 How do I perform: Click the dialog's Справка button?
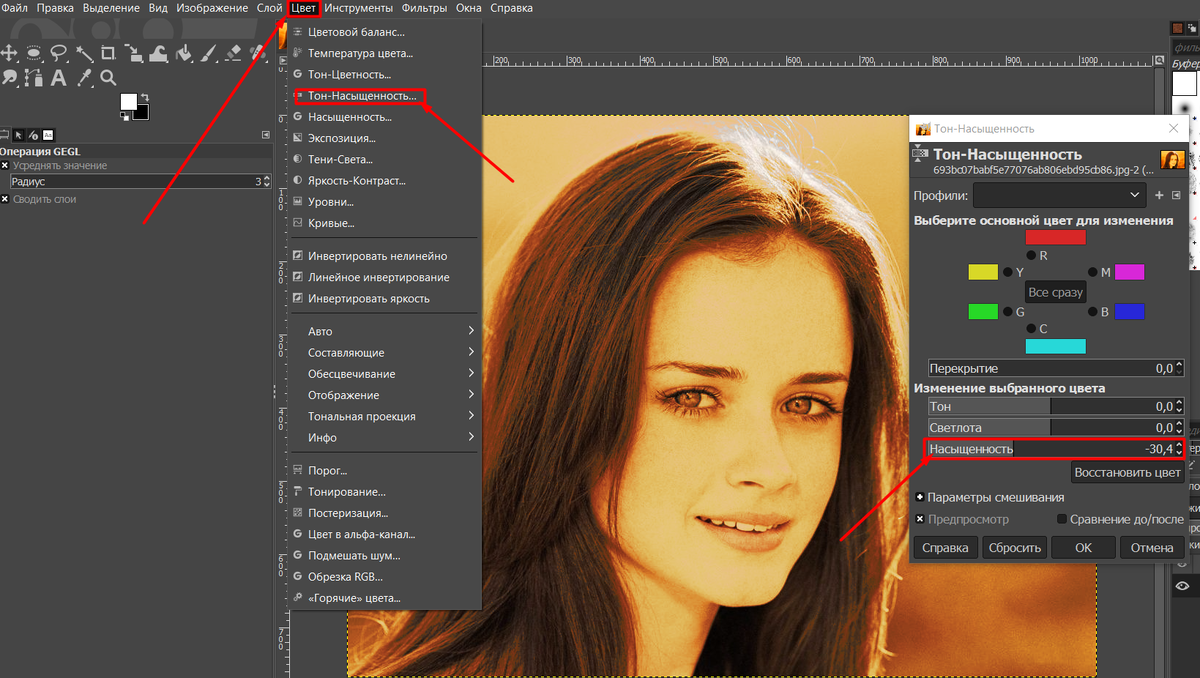click(x=945, y=547)
